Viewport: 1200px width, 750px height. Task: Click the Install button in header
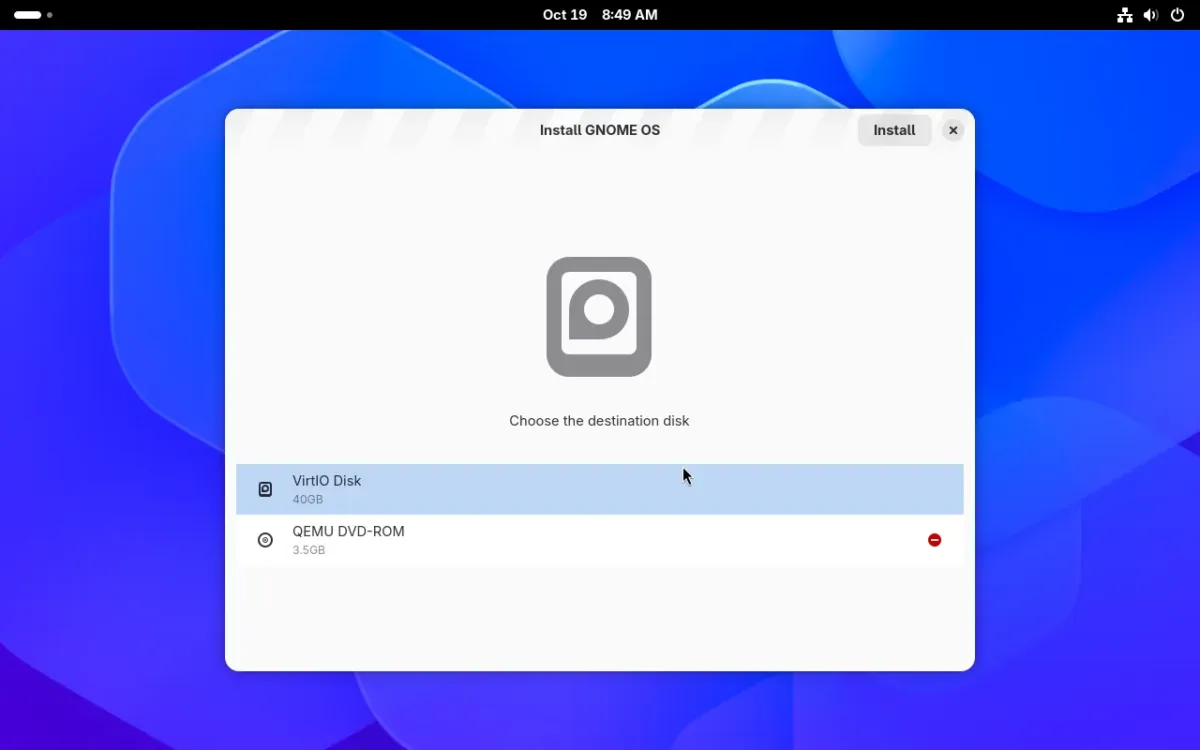coord(894,130)
